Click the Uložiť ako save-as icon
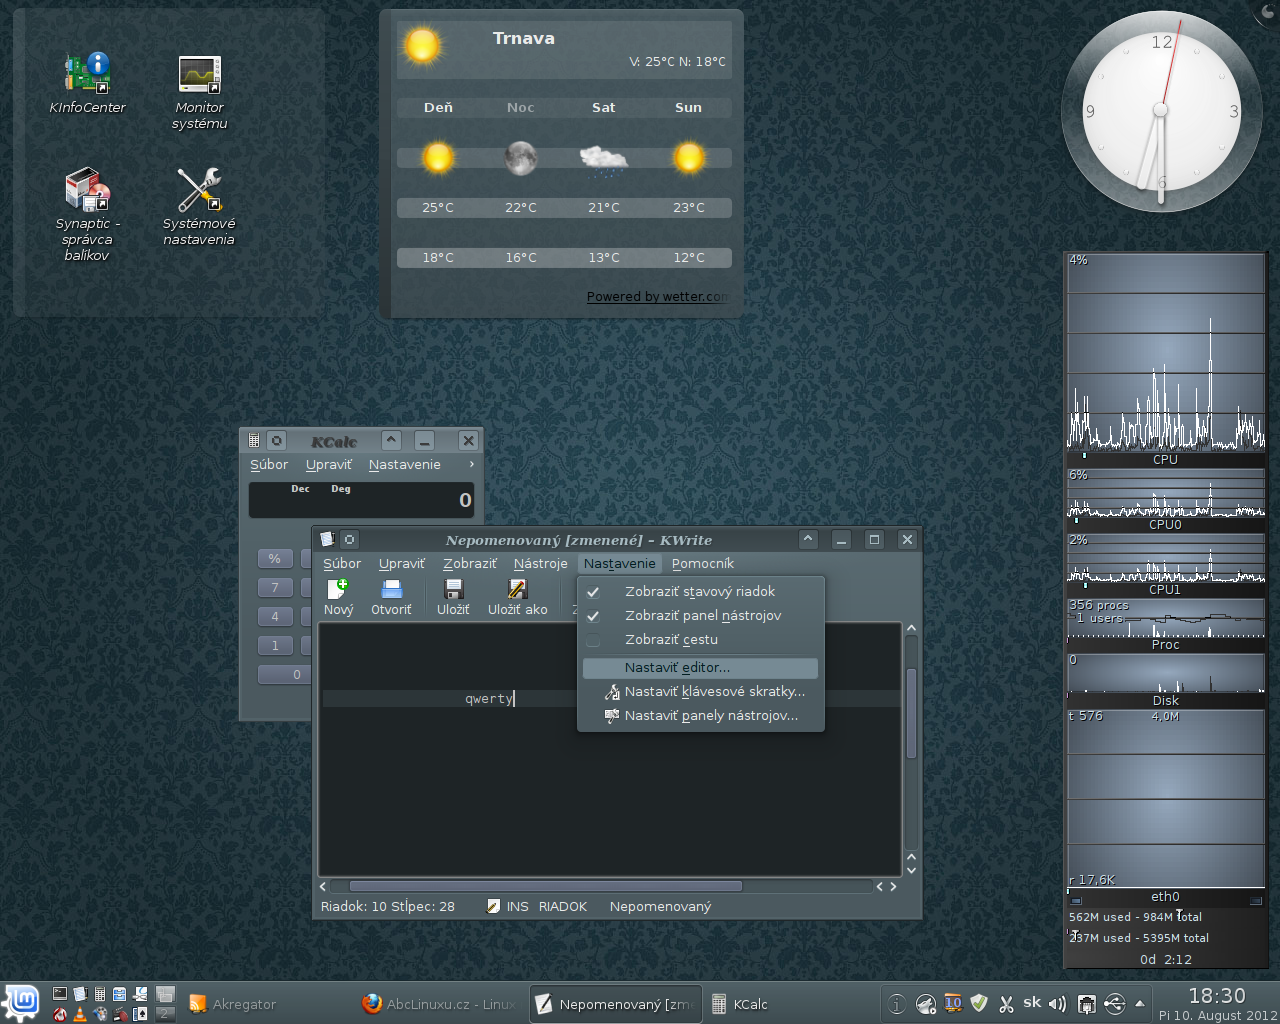 [x=517, y=598]
